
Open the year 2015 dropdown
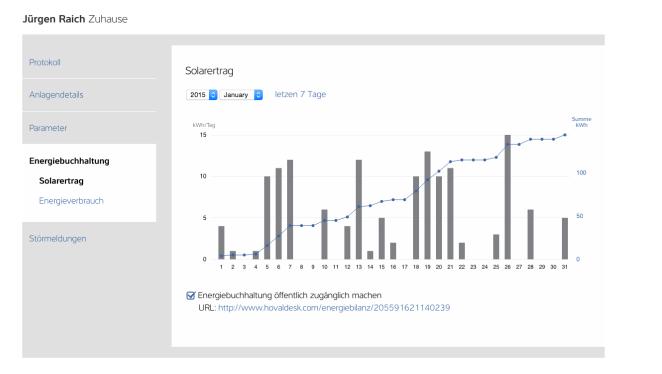202,95
